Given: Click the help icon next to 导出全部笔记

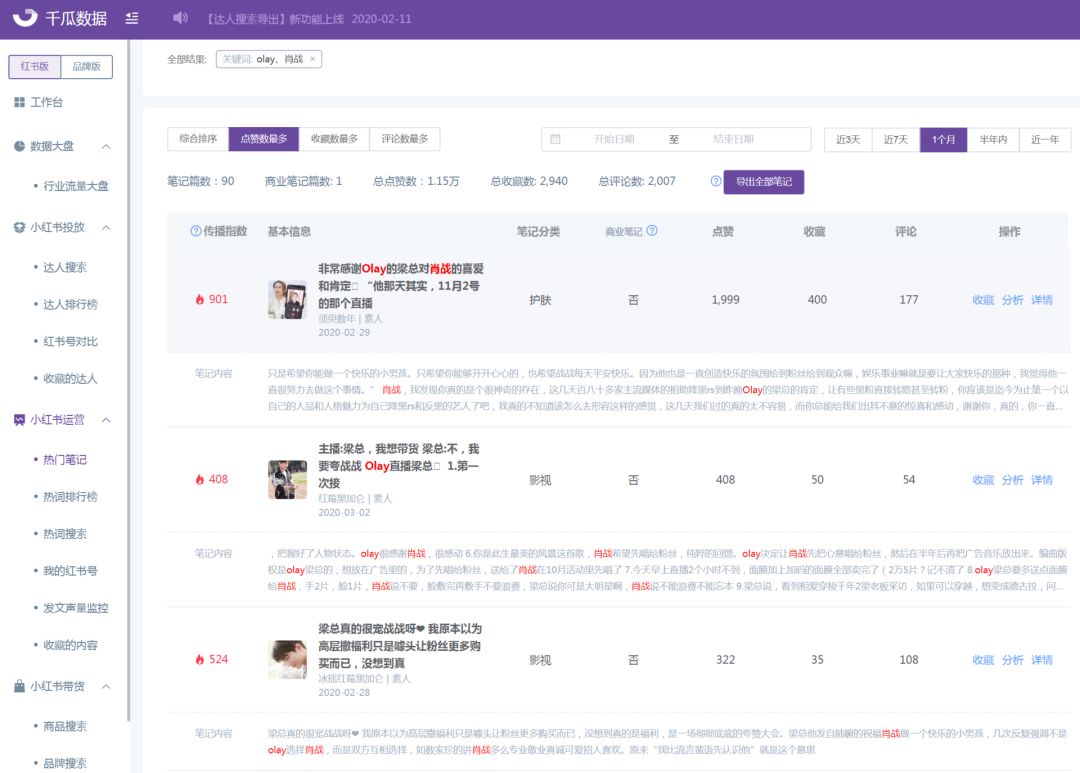Looking at the screenshot, I should [716, 181].
